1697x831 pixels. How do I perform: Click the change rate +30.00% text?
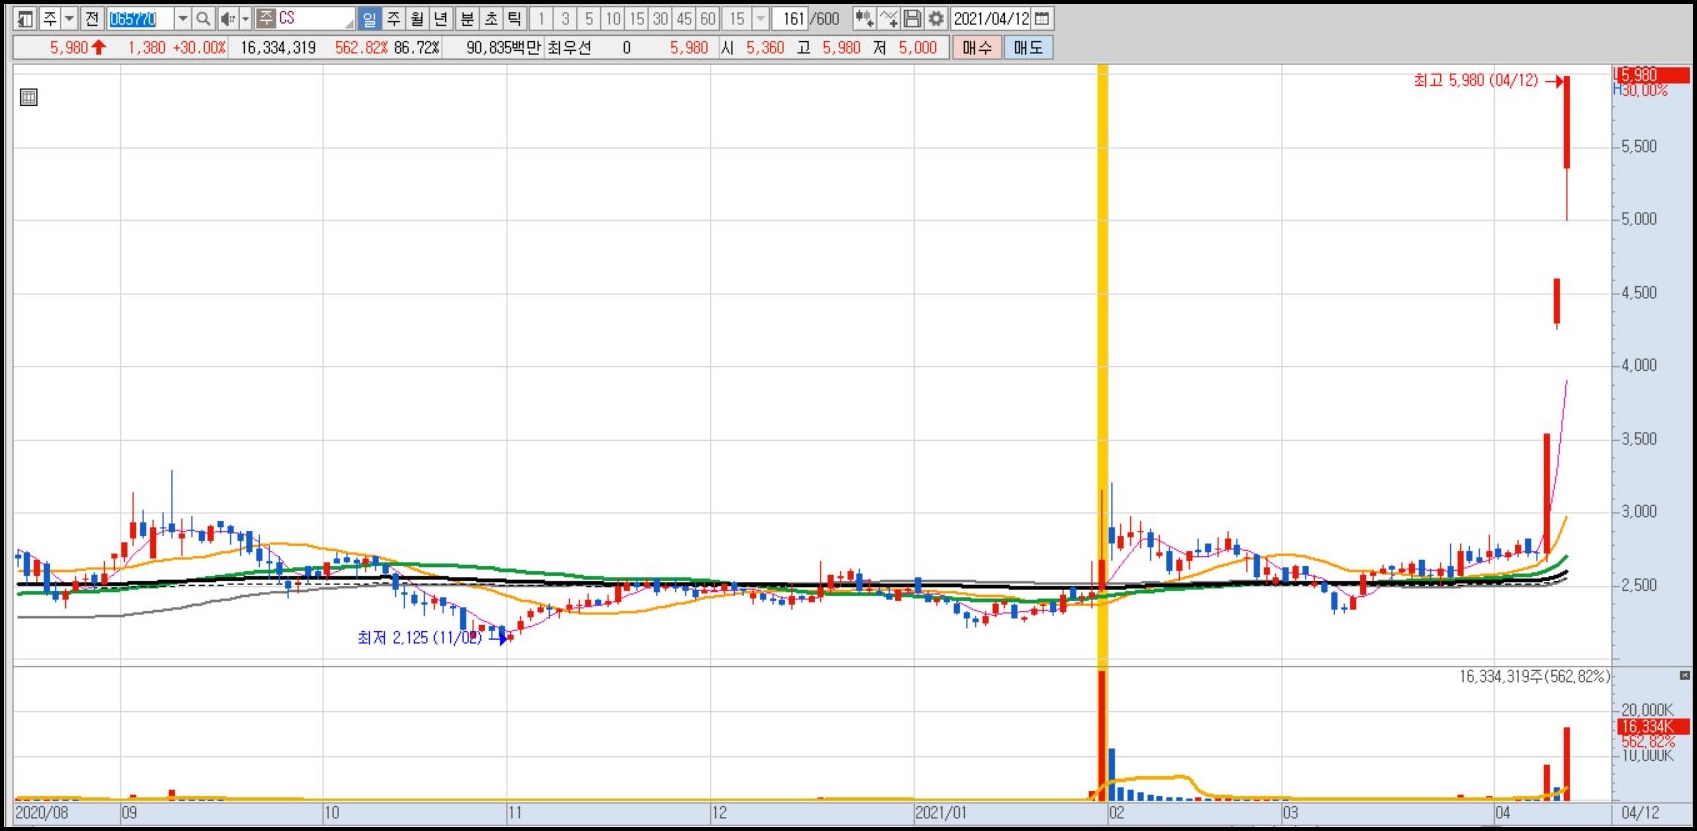click(199, 47)
